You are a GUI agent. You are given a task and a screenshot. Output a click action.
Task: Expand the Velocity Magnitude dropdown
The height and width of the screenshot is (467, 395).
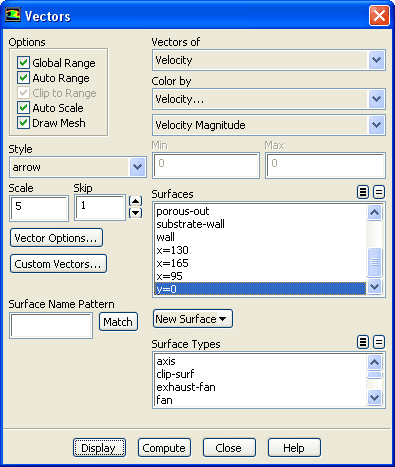[x=269, y=125]
